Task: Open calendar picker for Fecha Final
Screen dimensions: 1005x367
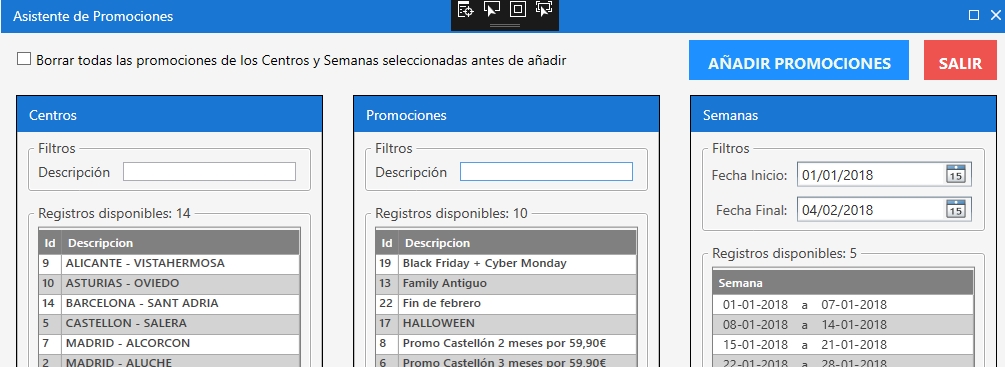Action: pos(956,209)
